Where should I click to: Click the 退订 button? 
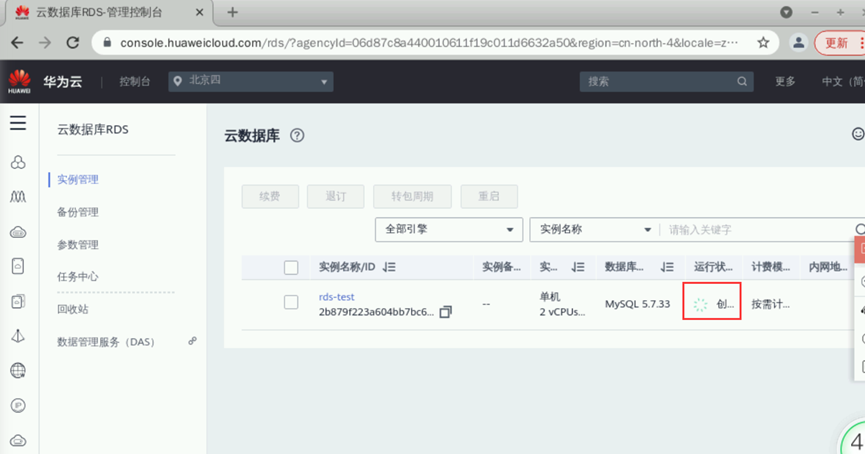pyautogui.click(x=335, y=196)
